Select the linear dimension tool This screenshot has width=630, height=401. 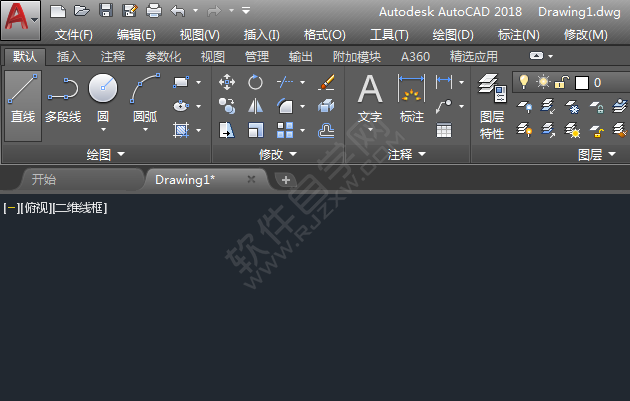click(444, 82)
